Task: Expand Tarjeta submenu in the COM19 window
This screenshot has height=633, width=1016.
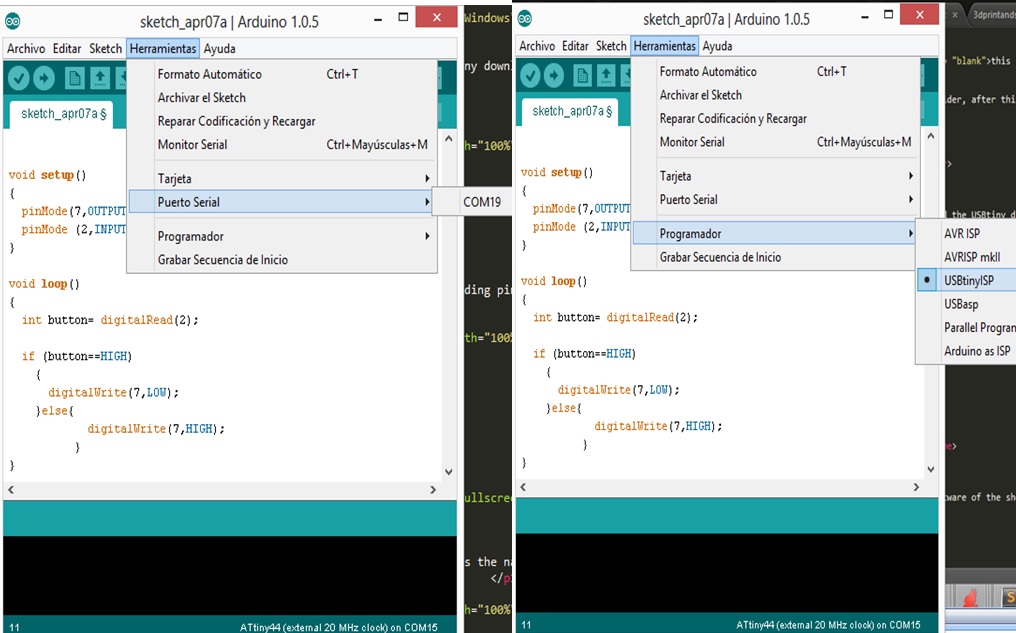Action: (x=283, y=179)
